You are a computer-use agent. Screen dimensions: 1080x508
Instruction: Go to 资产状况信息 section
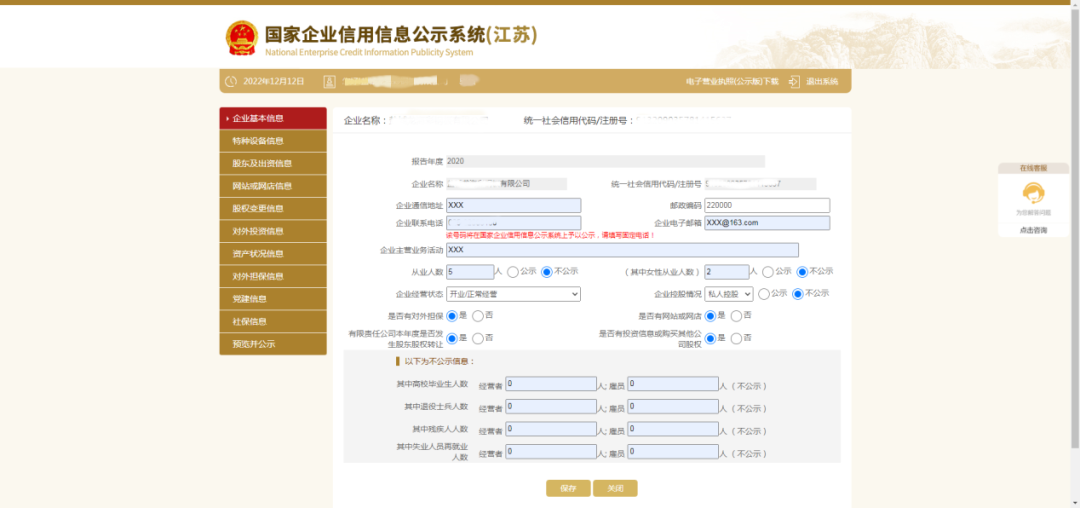[x=272, y=254]
